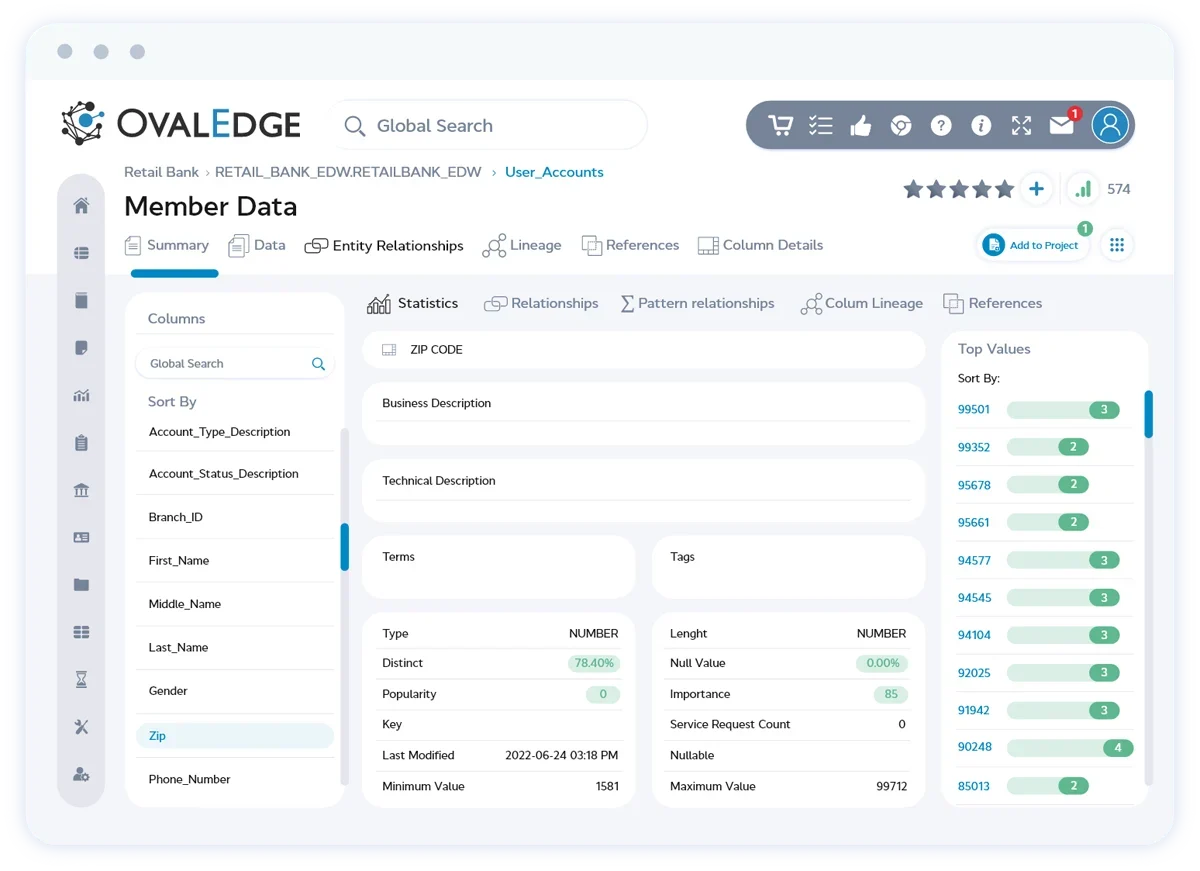Click the plus icon beside star rating

click(x=1037, y=188)
